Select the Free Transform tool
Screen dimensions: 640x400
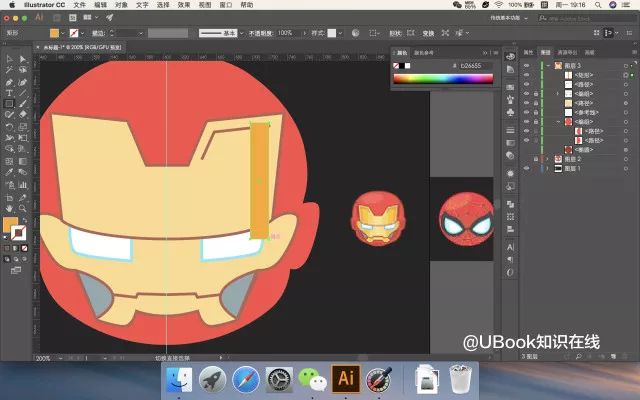click(x=22, y=138)
